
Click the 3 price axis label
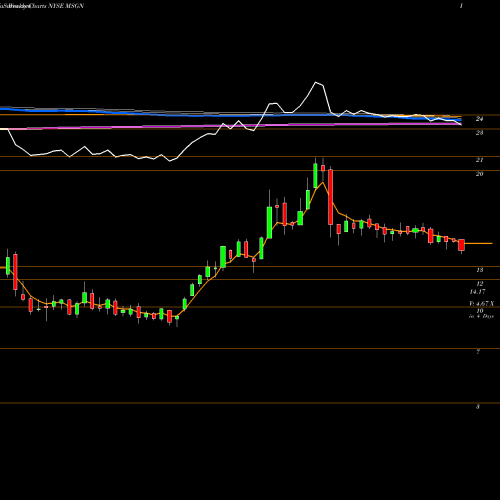coord(478,407)
